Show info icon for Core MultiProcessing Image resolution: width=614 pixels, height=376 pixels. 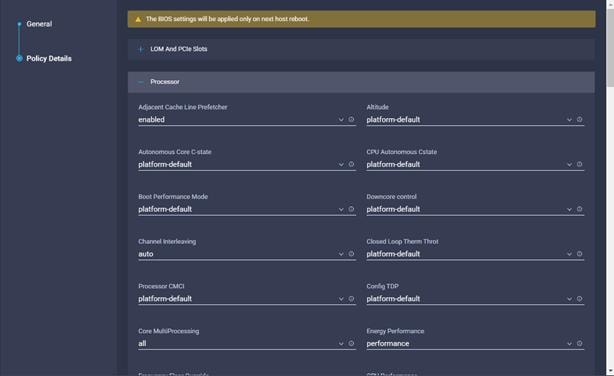(x=351, y=343)
